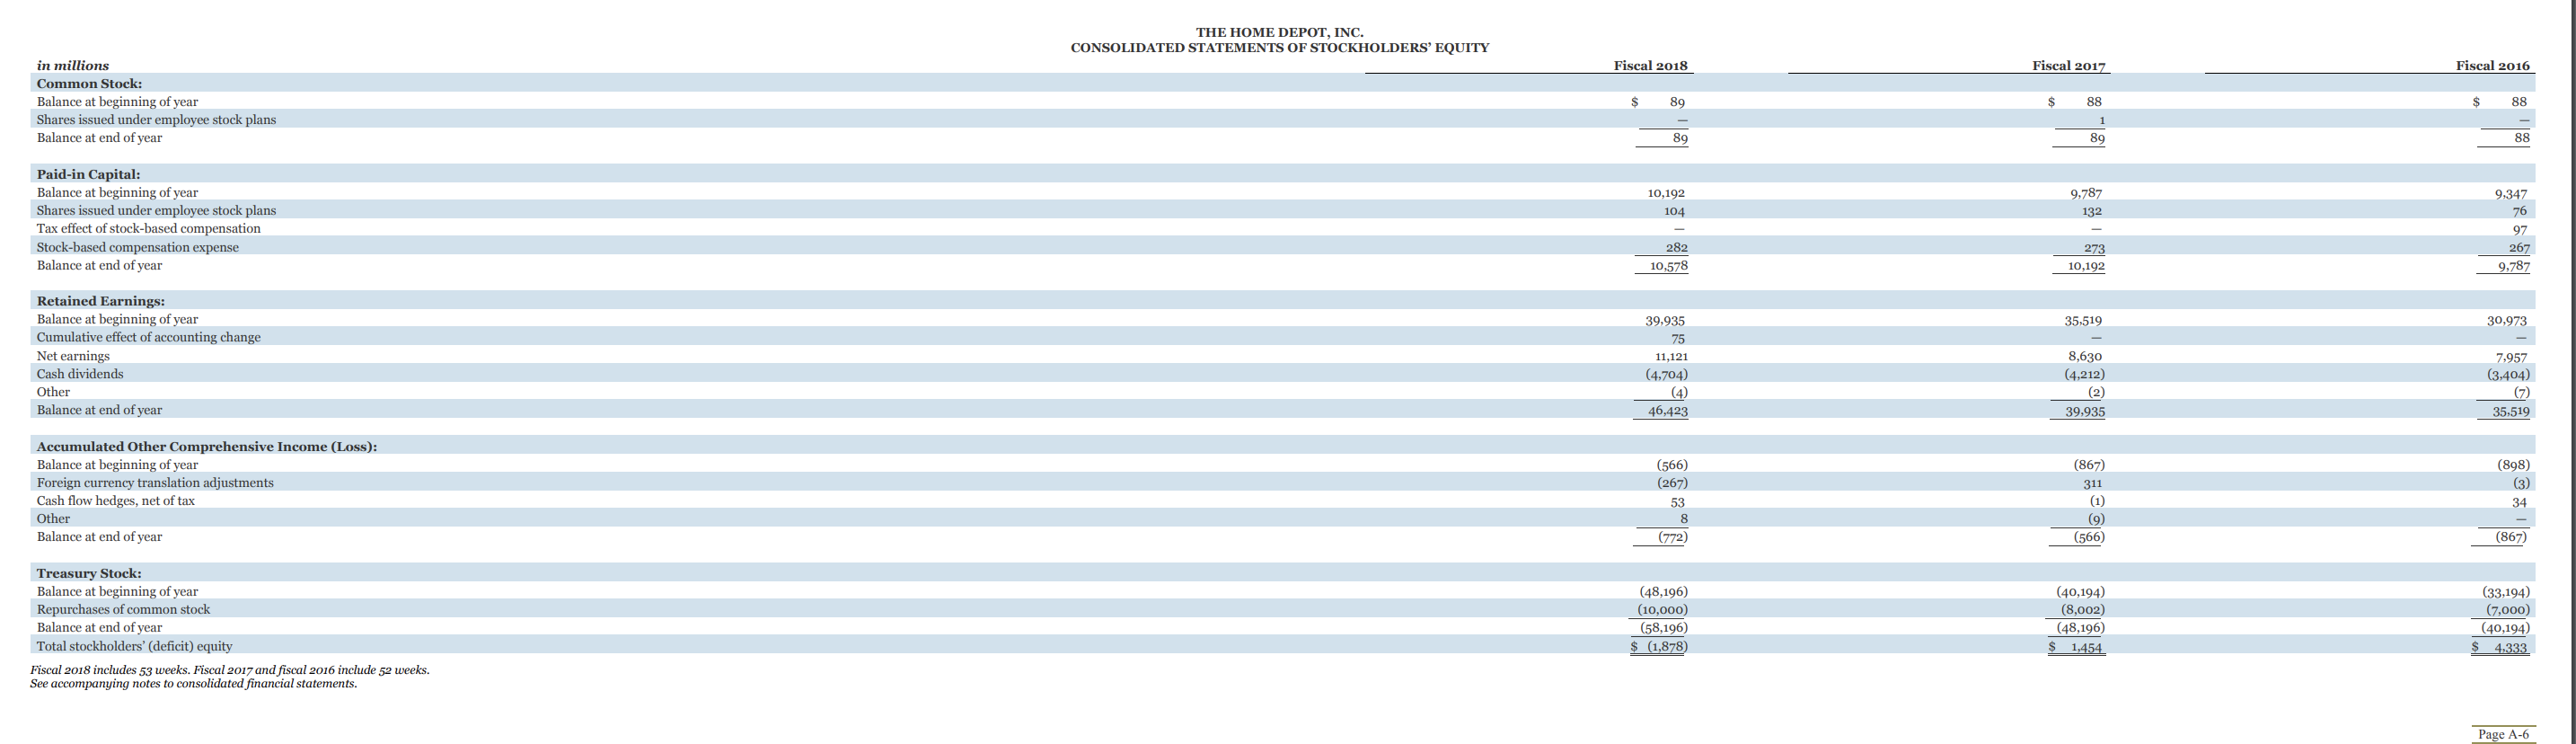Click foreign currency translation value (267)
The height and width of the screenshot is (744, 2576).
(x=1673, y=483)
